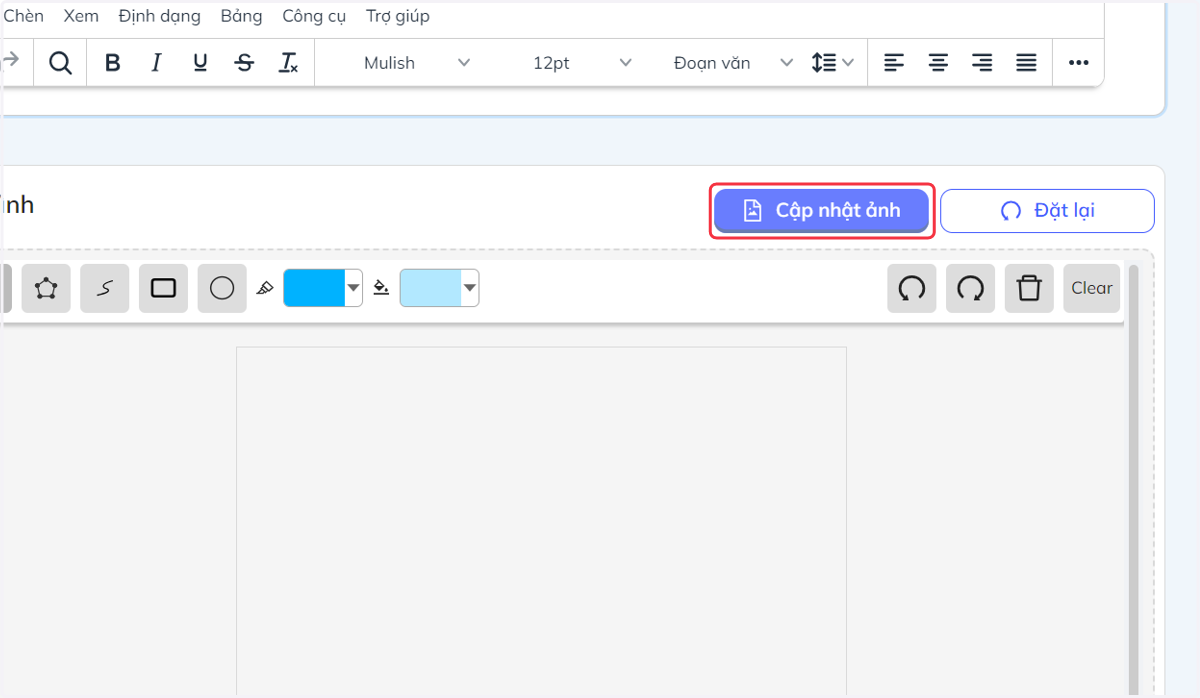Screen dimensions: 1200x698
Task: Pick the light blue fill color swatch
Action: click(x=431, y=288)
